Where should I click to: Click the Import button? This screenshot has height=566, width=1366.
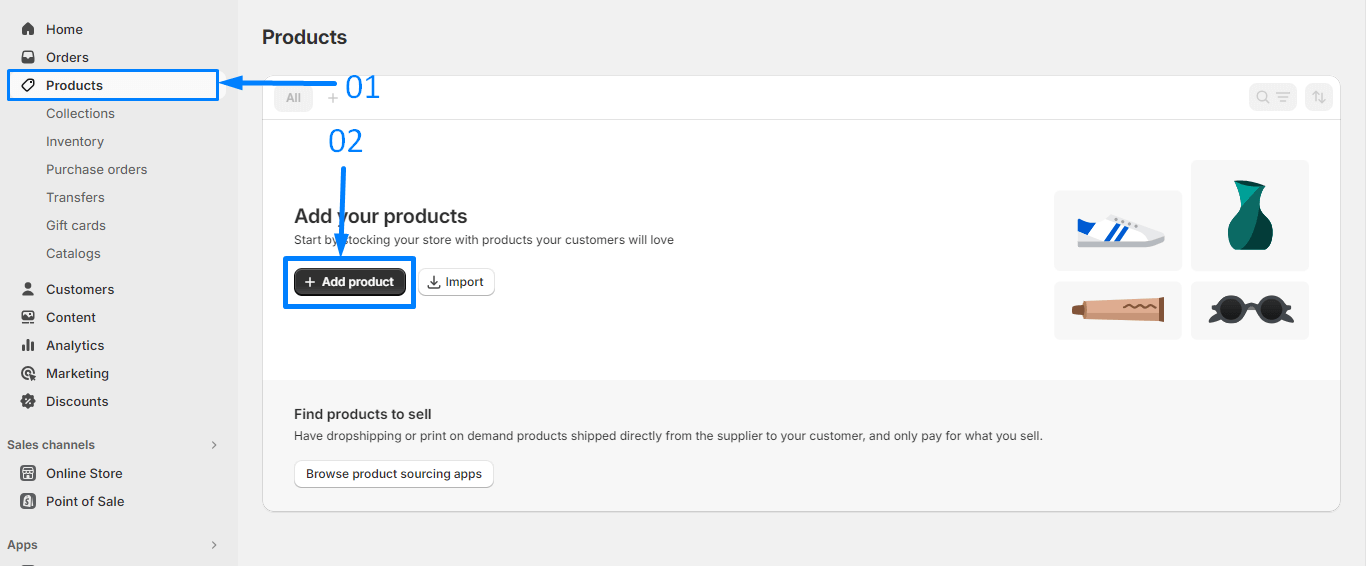pos(456,282)
